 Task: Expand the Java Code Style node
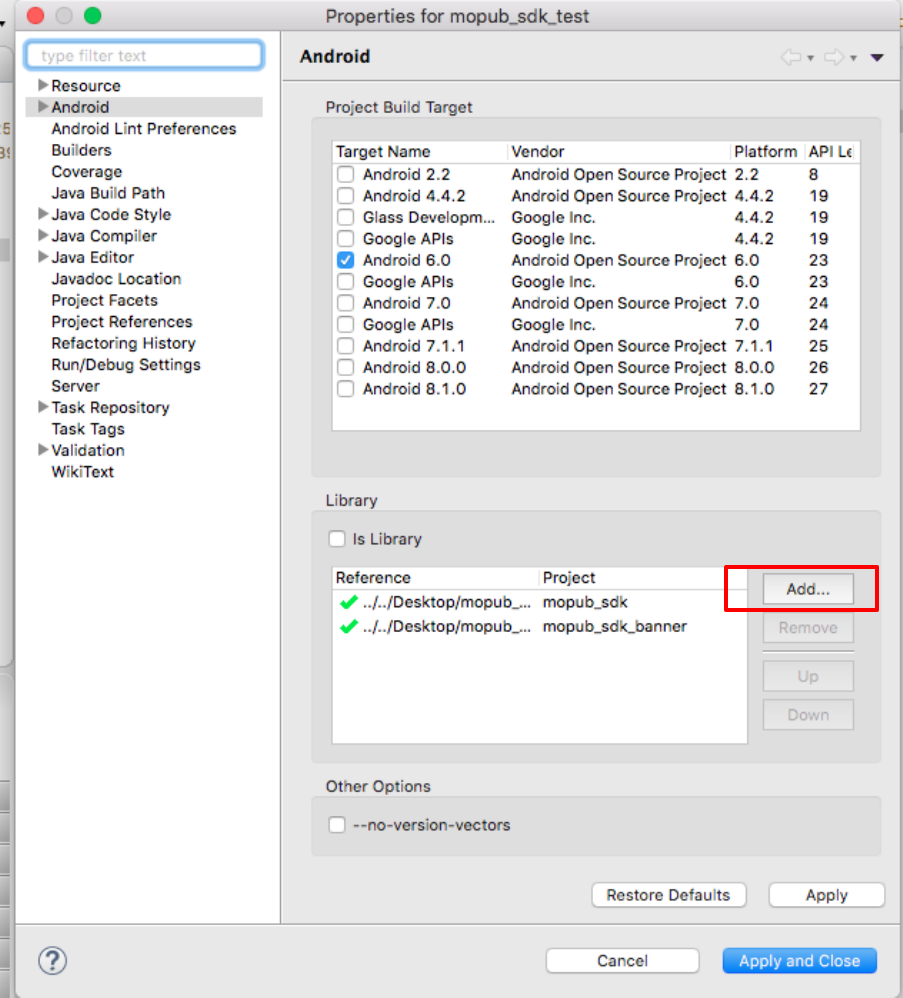[43, 214]
